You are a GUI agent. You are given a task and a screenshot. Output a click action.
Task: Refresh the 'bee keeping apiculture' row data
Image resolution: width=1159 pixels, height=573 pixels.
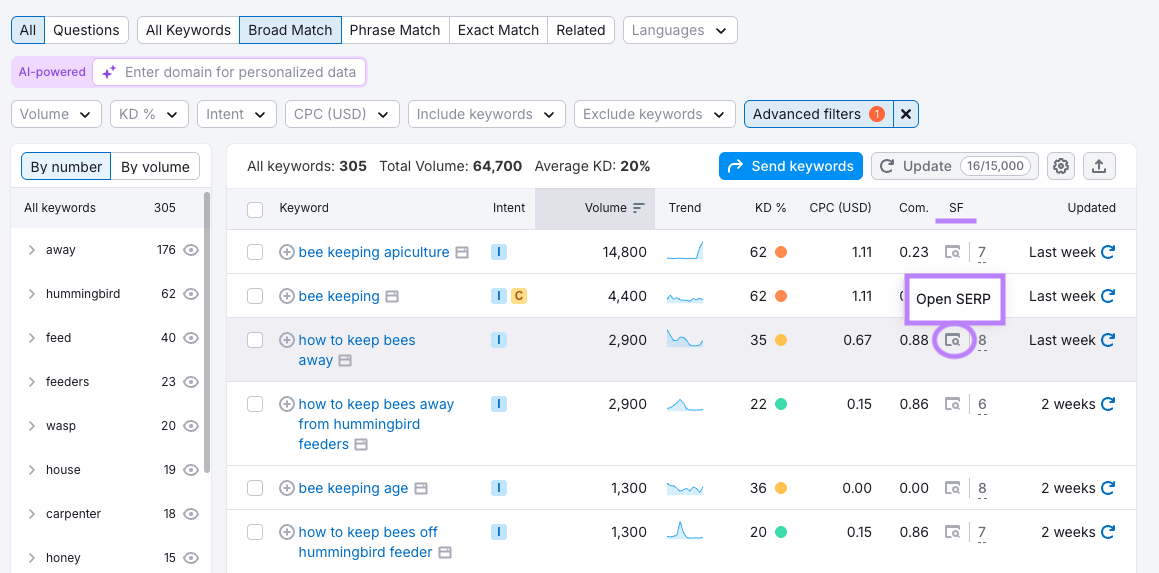pos(1107,252)
